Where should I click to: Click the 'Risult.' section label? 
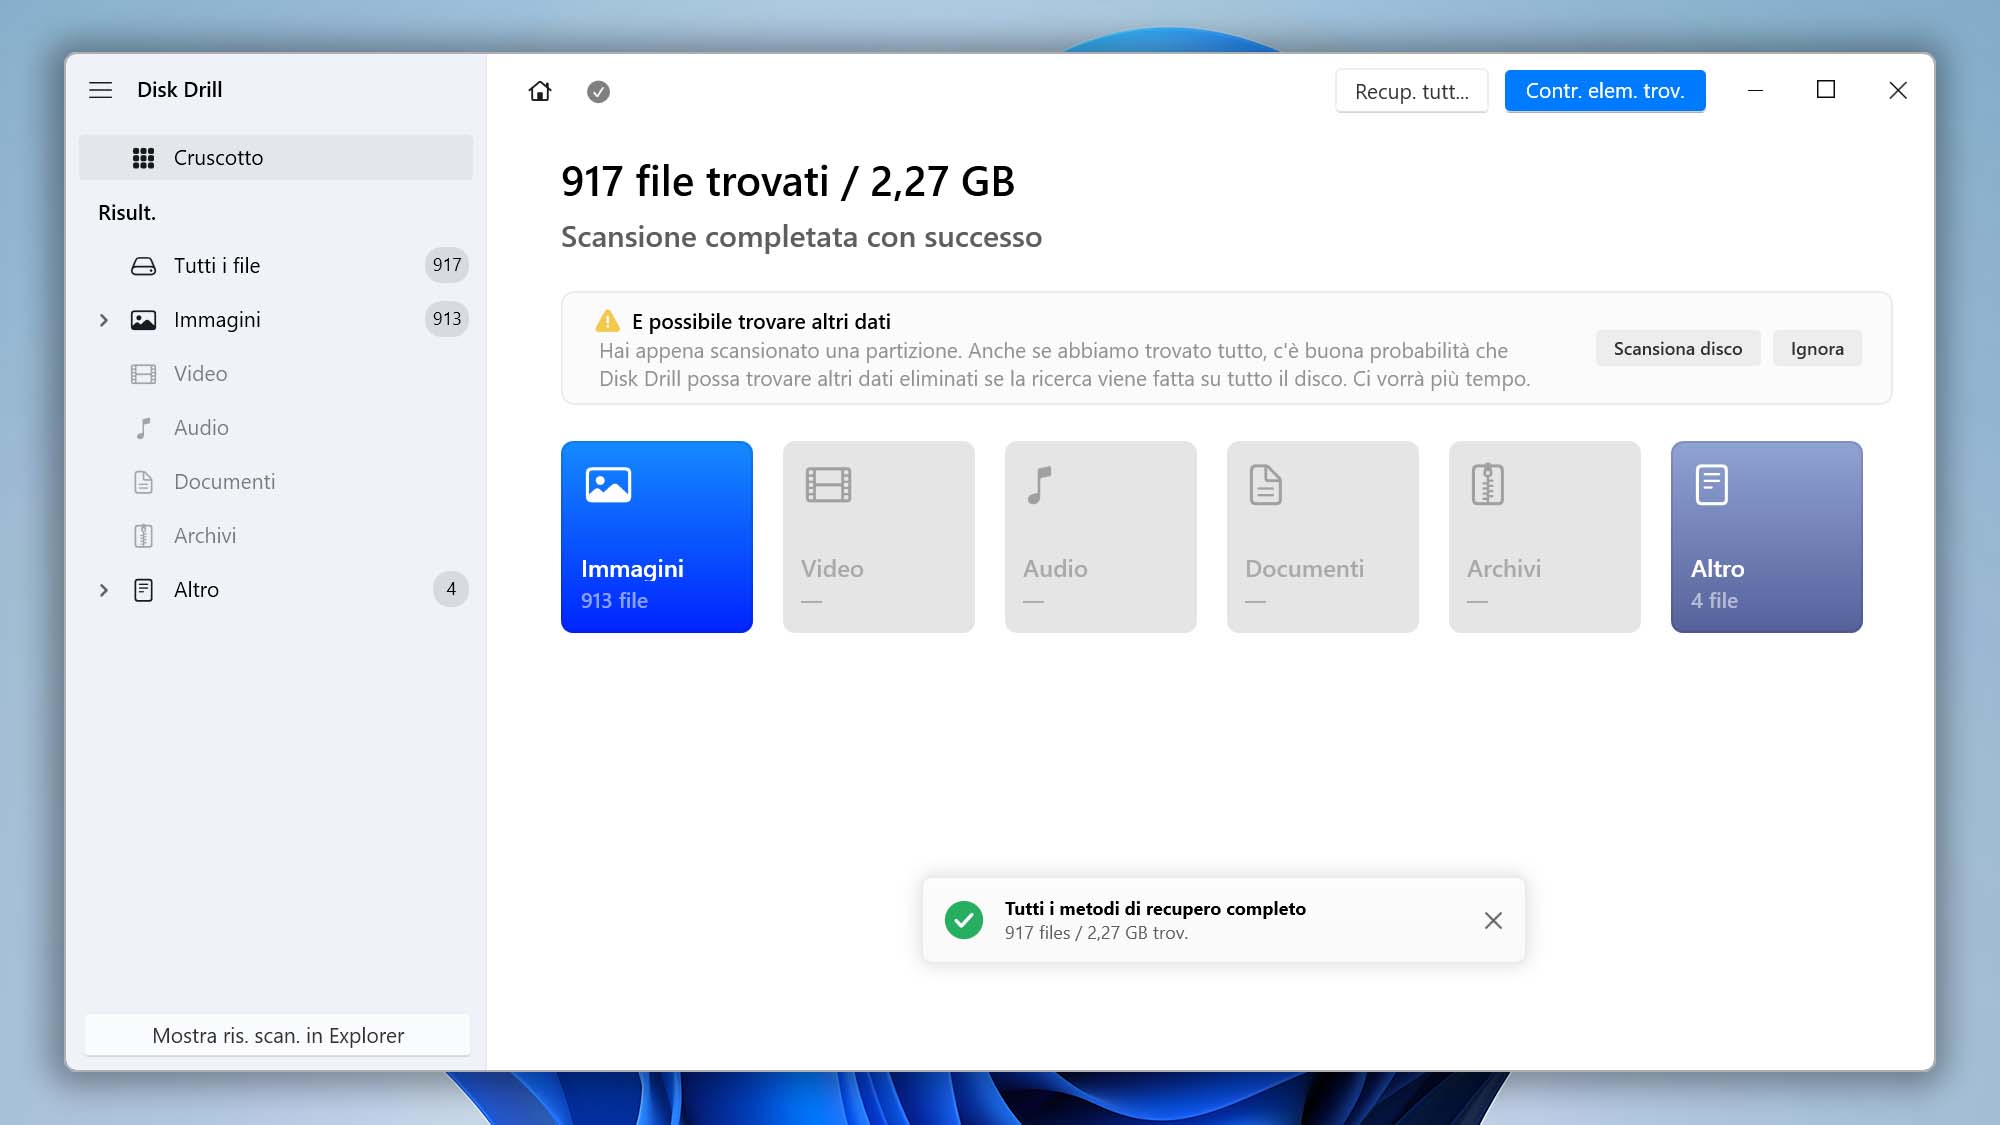coord(127,213)
